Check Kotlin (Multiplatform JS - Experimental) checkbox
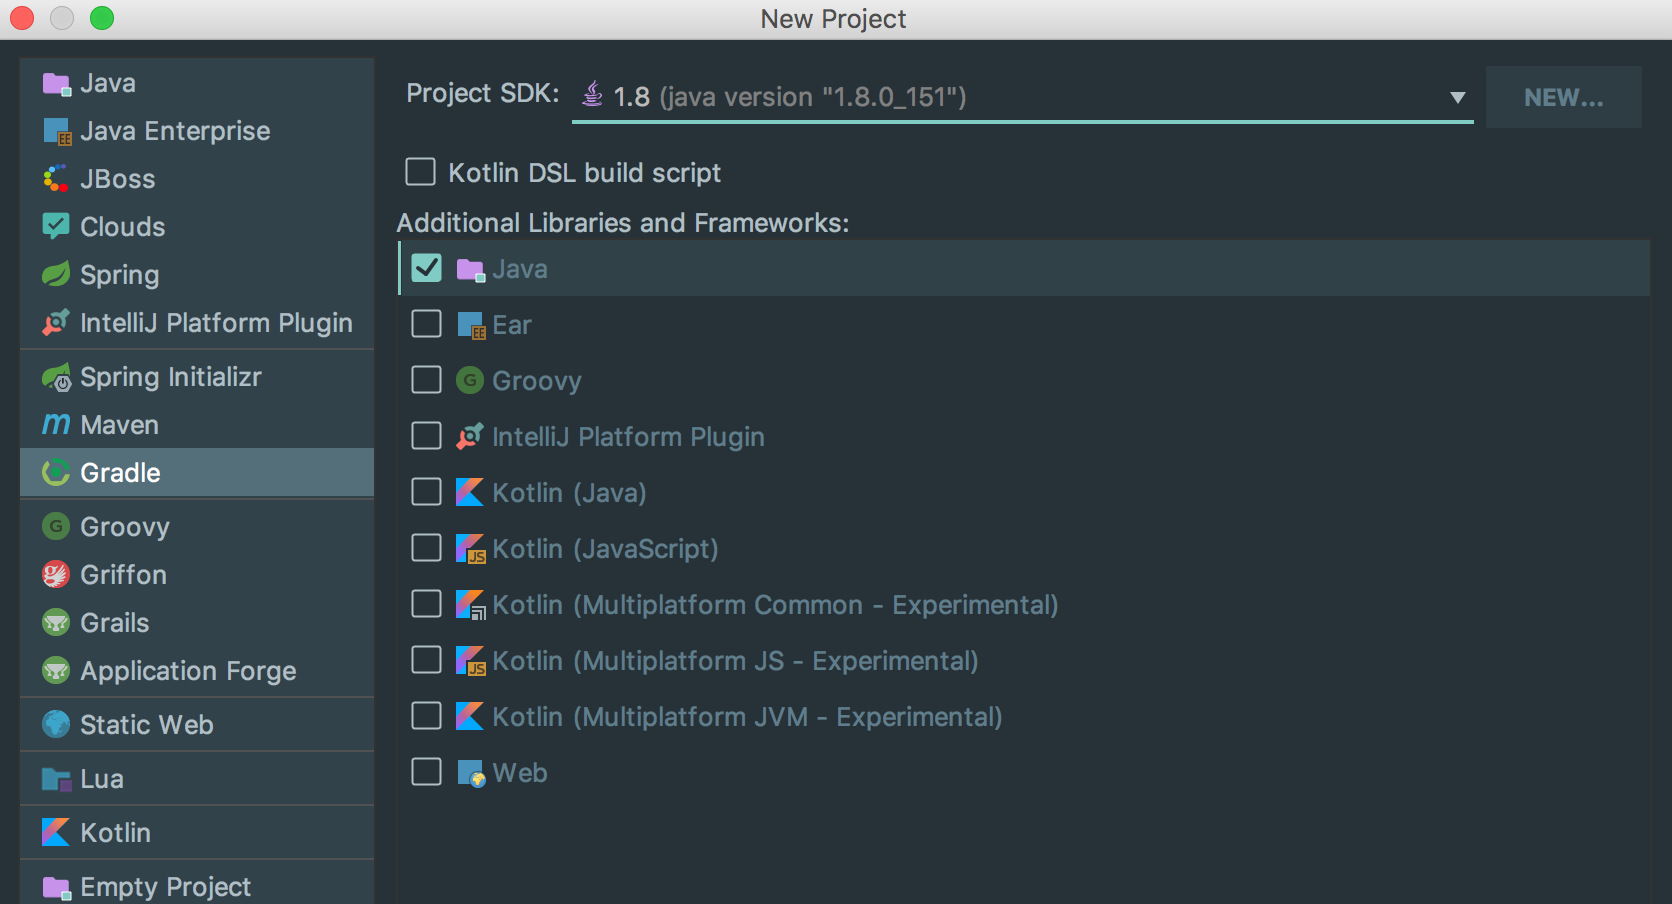Viewport: 1672px width, 904px height. tap(426, 660)
